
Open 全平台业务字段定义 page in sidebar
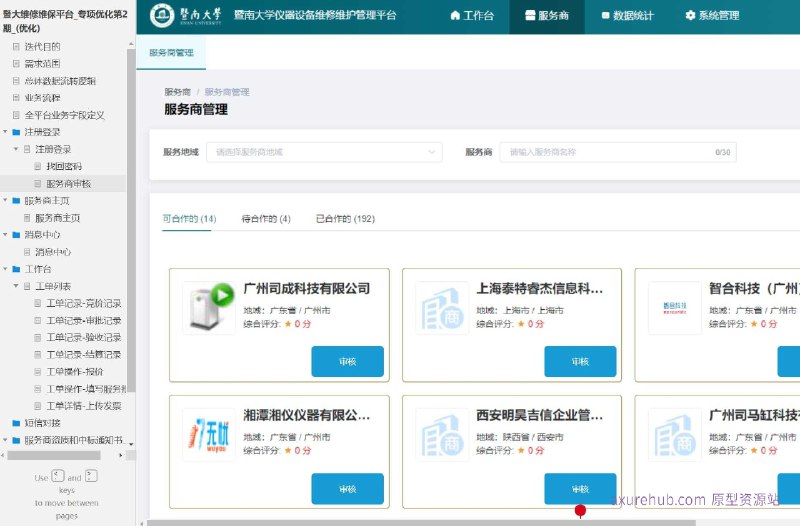point(65,115)
